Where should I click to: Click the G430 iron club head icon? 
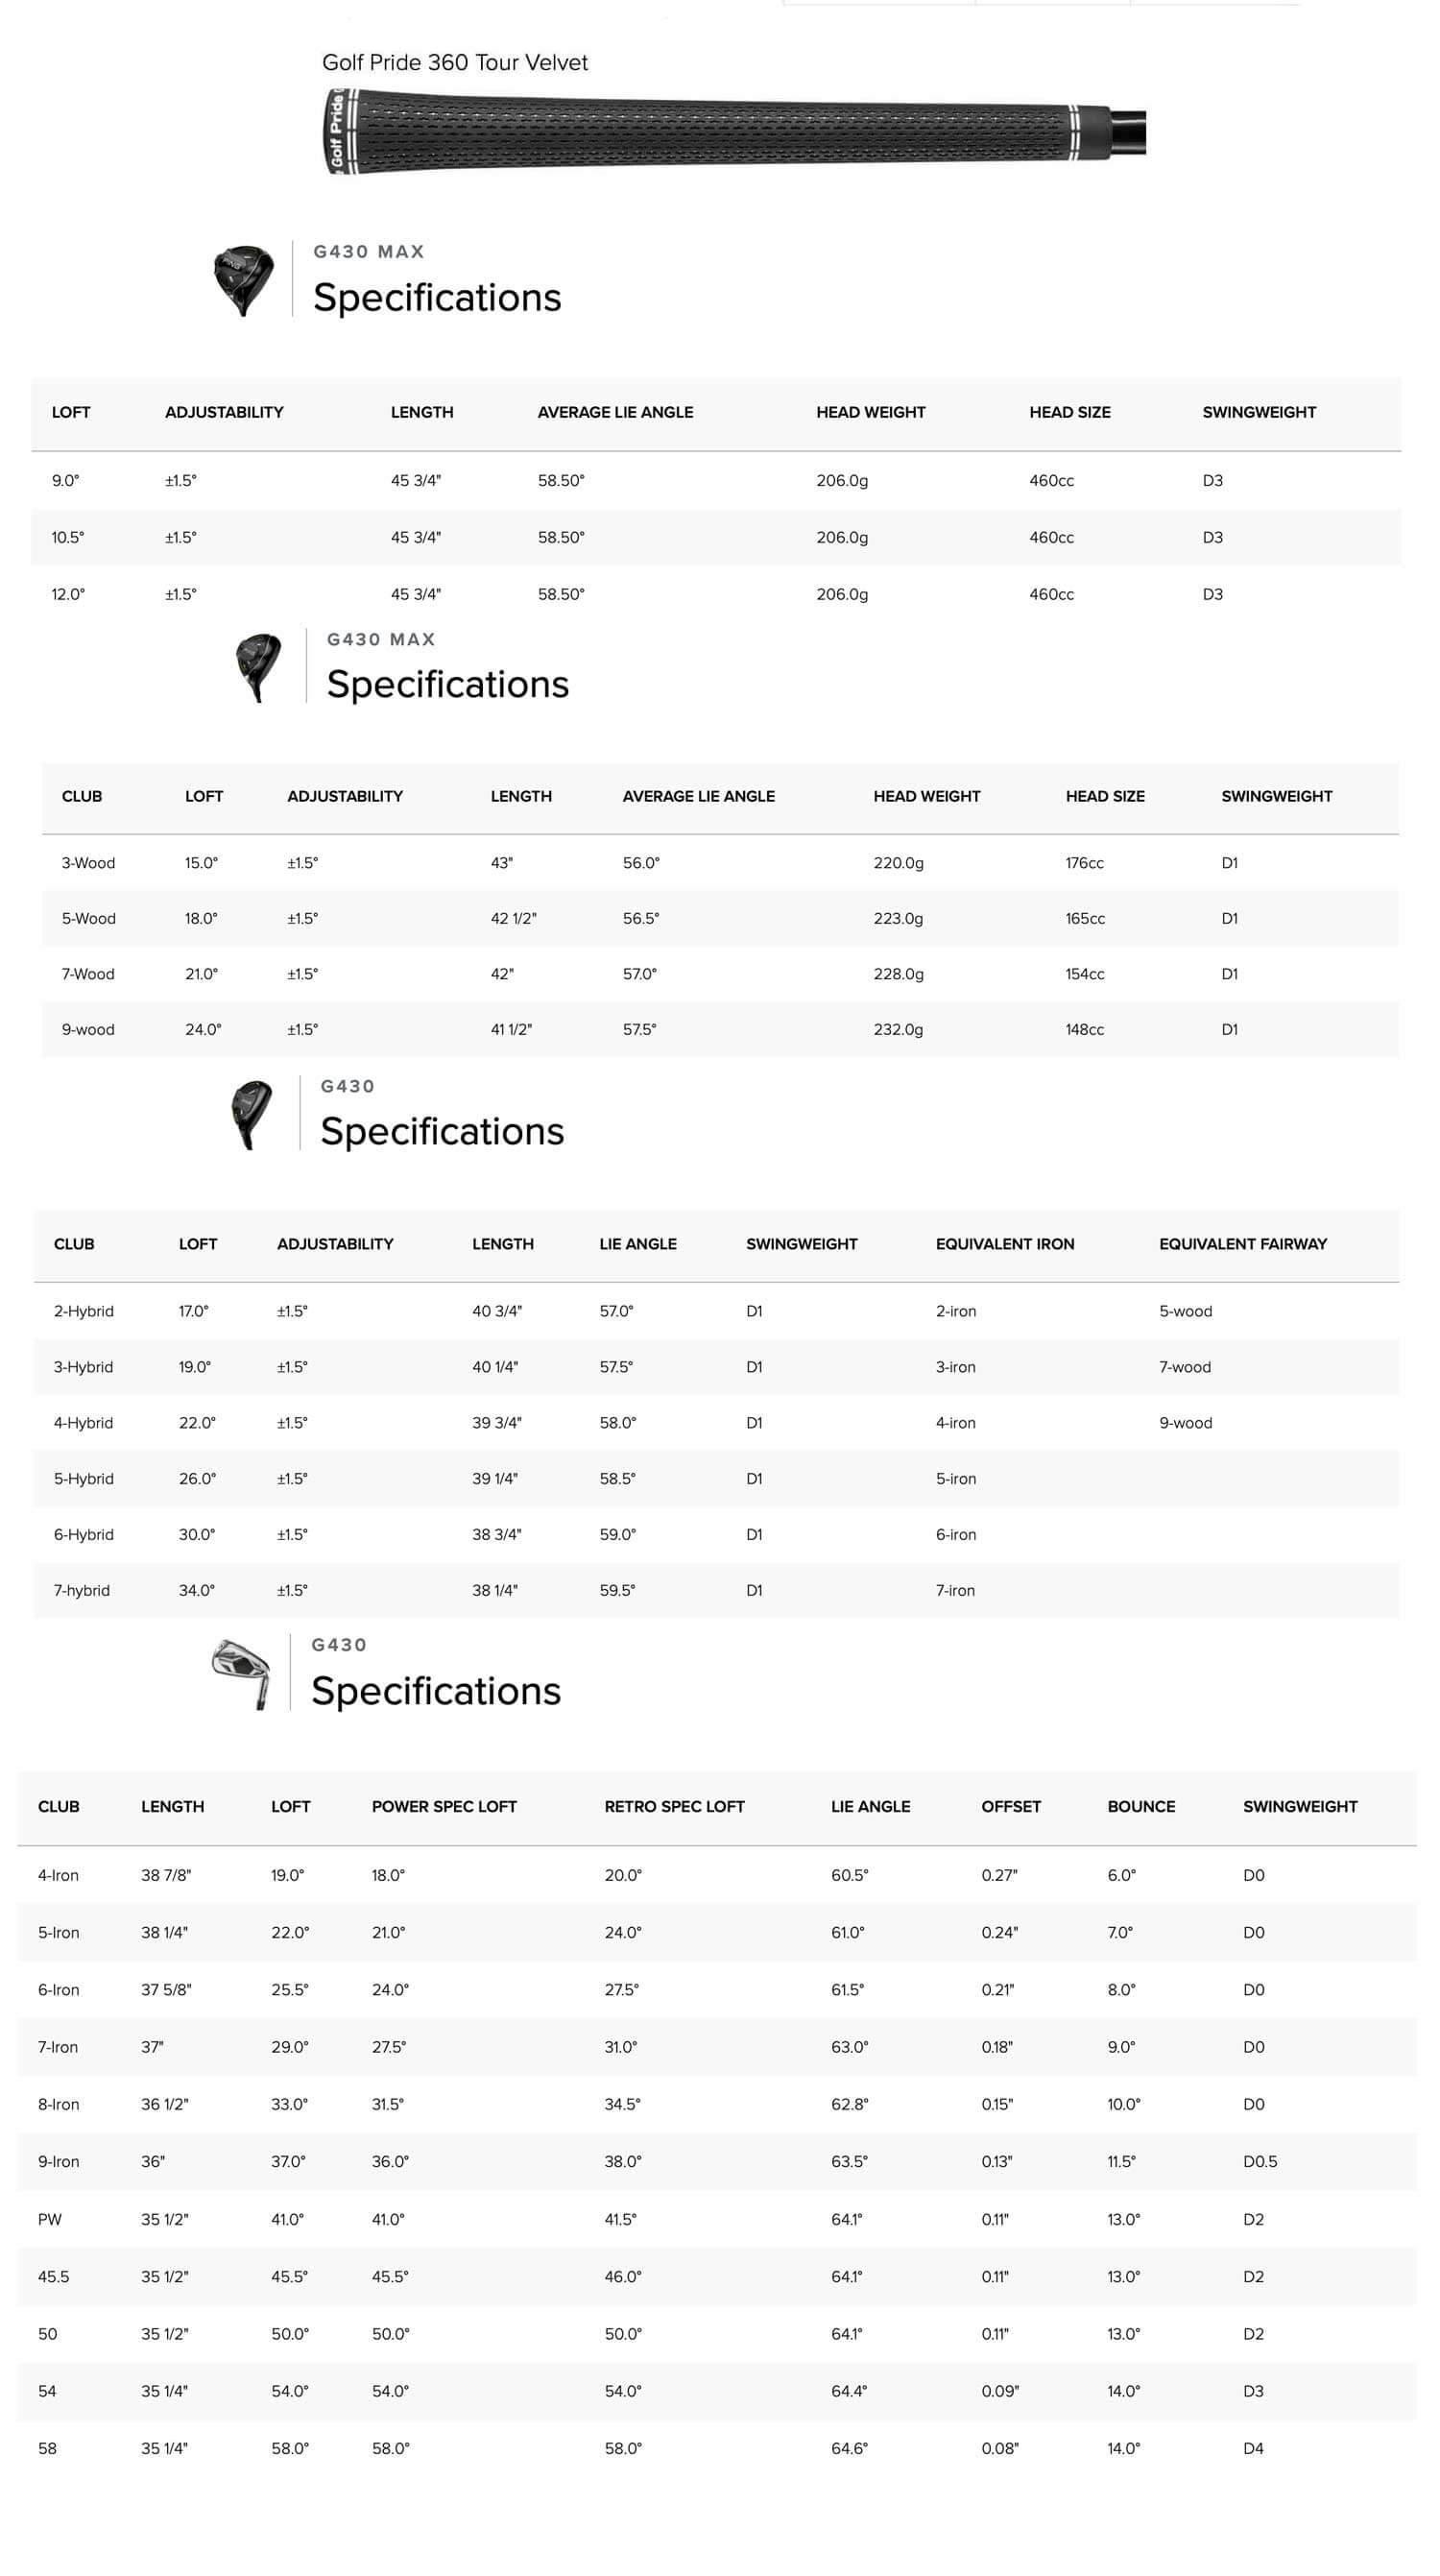(241, 1673)
